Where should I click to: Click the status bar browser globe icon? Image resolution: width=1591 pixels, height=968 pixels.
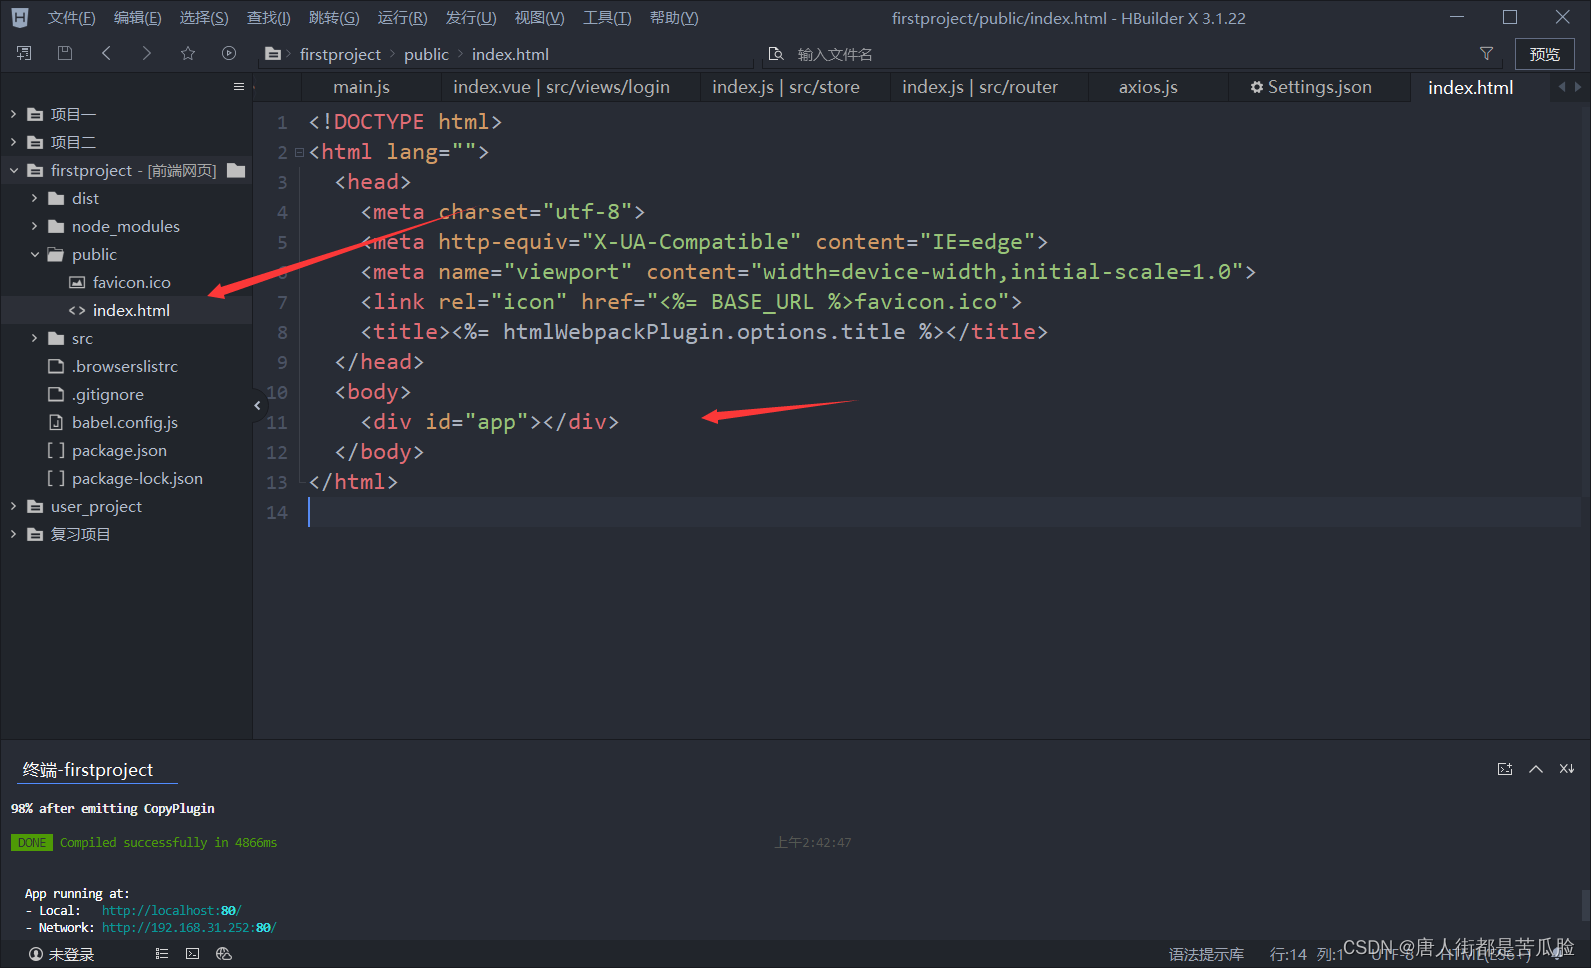(x=224, y=954)
